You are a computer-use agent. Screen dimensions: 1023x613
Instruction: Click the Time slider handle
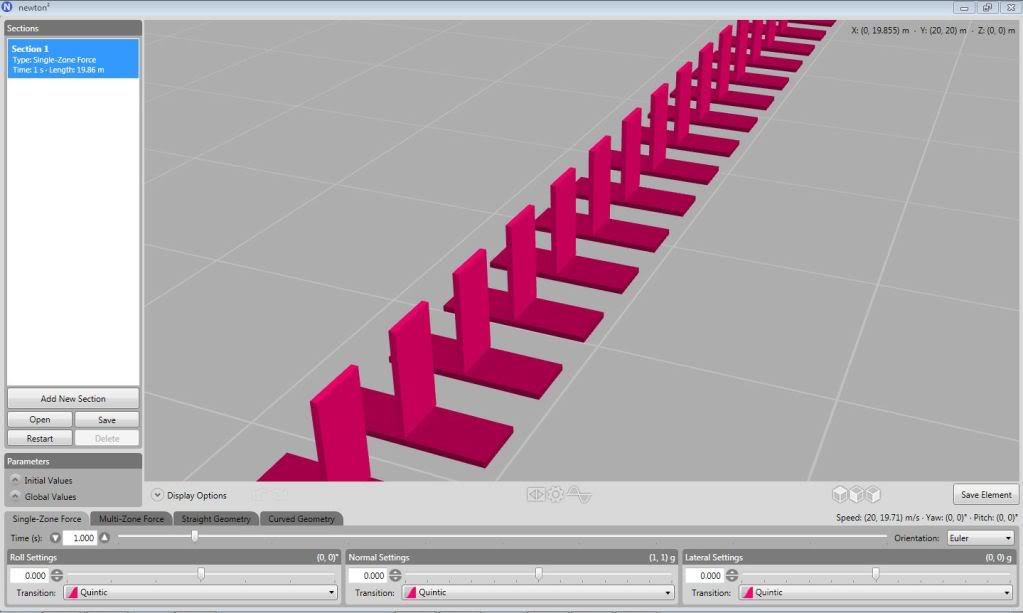[x=194, y=537]
